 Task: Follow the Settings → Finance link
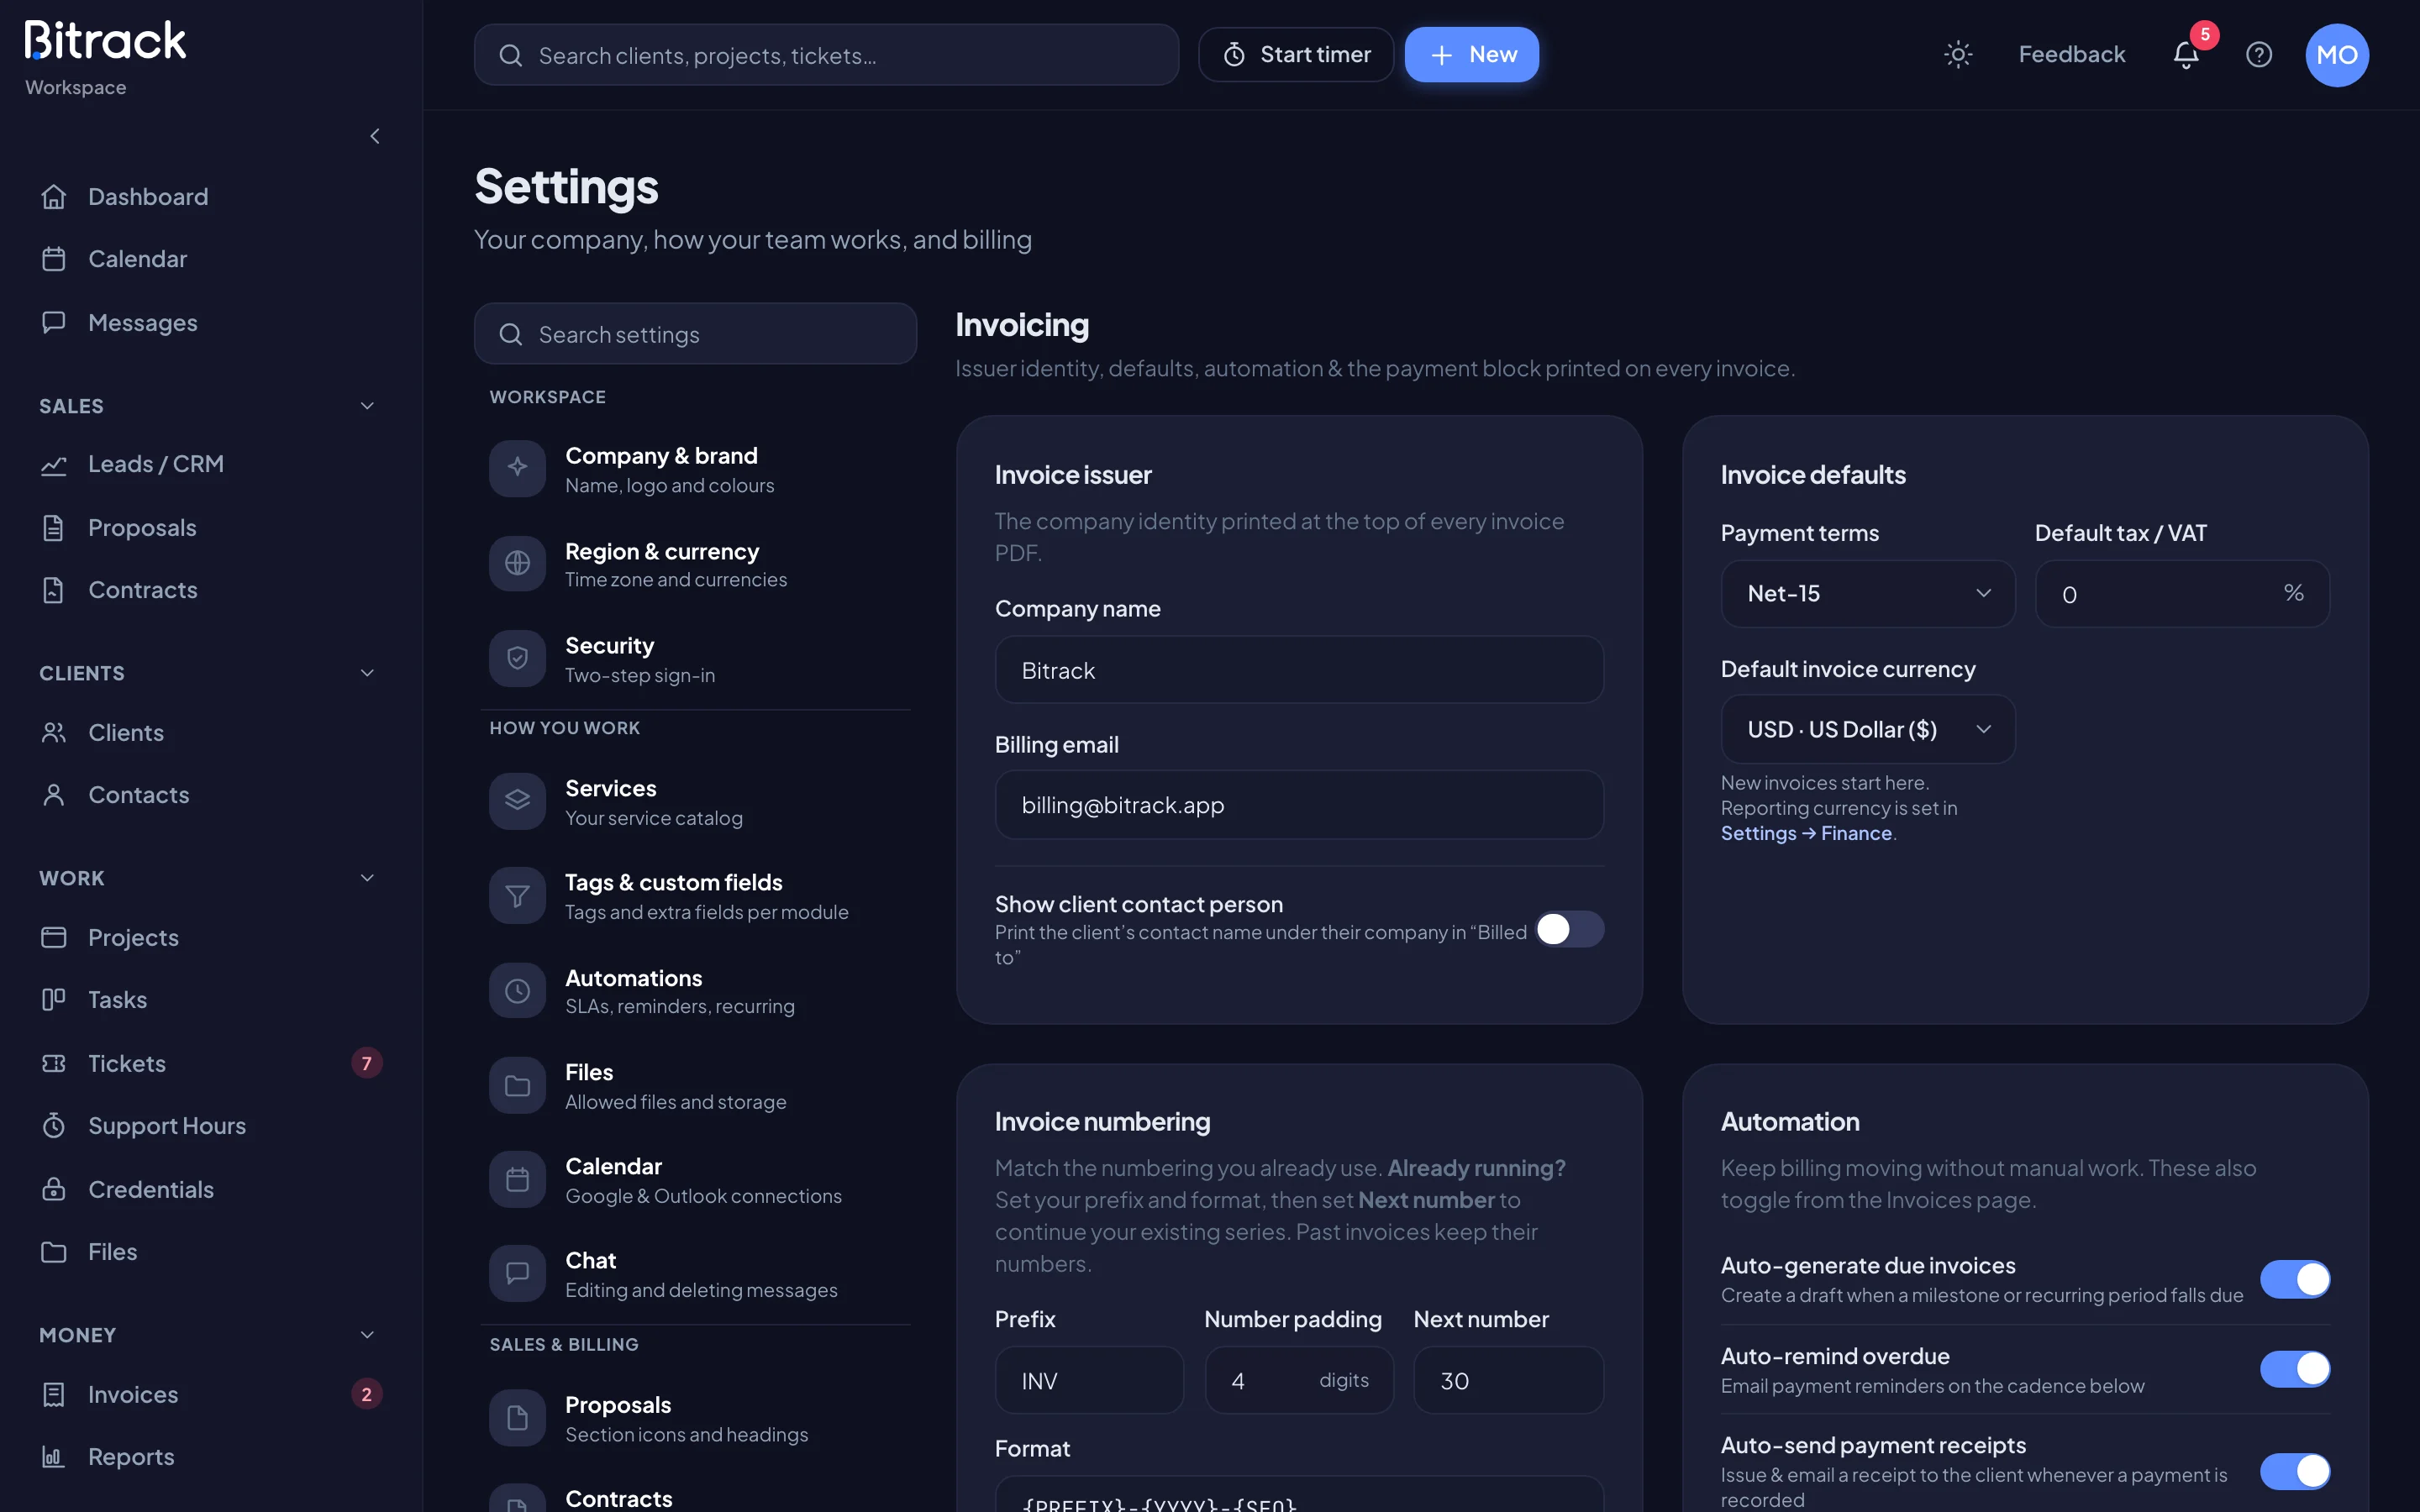coord(1806,833)
